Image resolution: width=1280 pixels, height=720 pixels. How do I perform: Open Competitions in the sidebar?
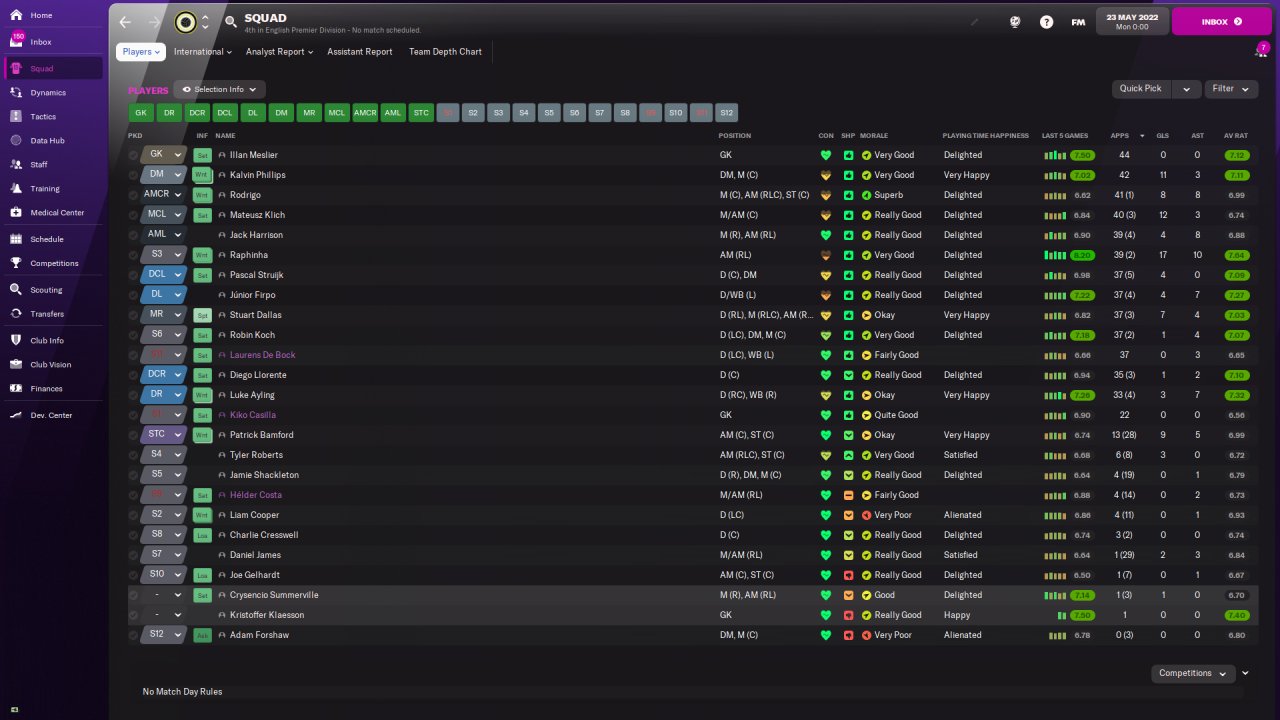(54, 264)
